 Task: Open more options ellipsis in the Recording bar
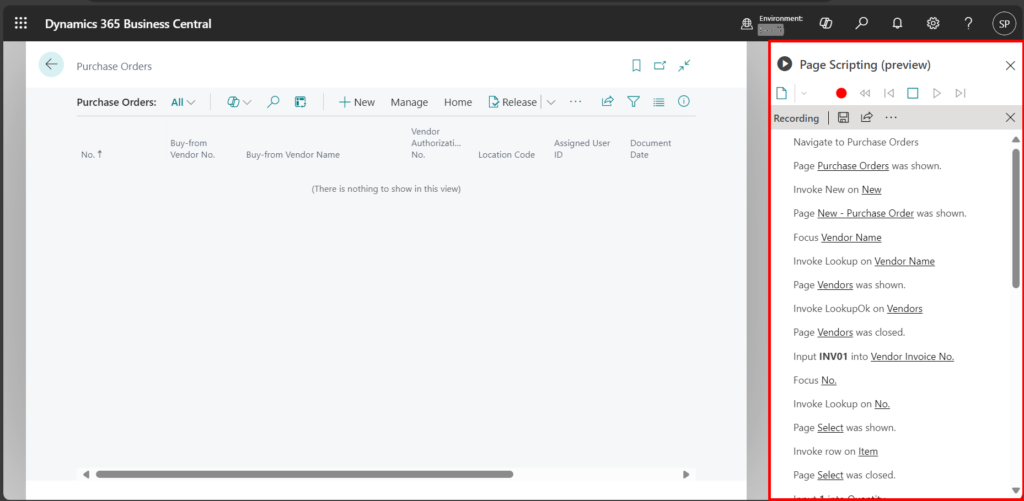coord(891,118)
